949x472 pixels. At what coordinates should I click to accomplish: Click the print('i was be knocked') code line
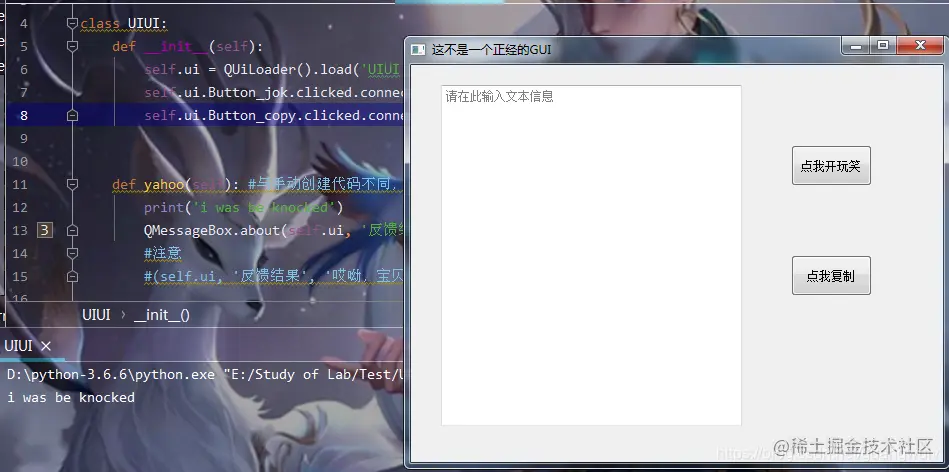point(244,207)
